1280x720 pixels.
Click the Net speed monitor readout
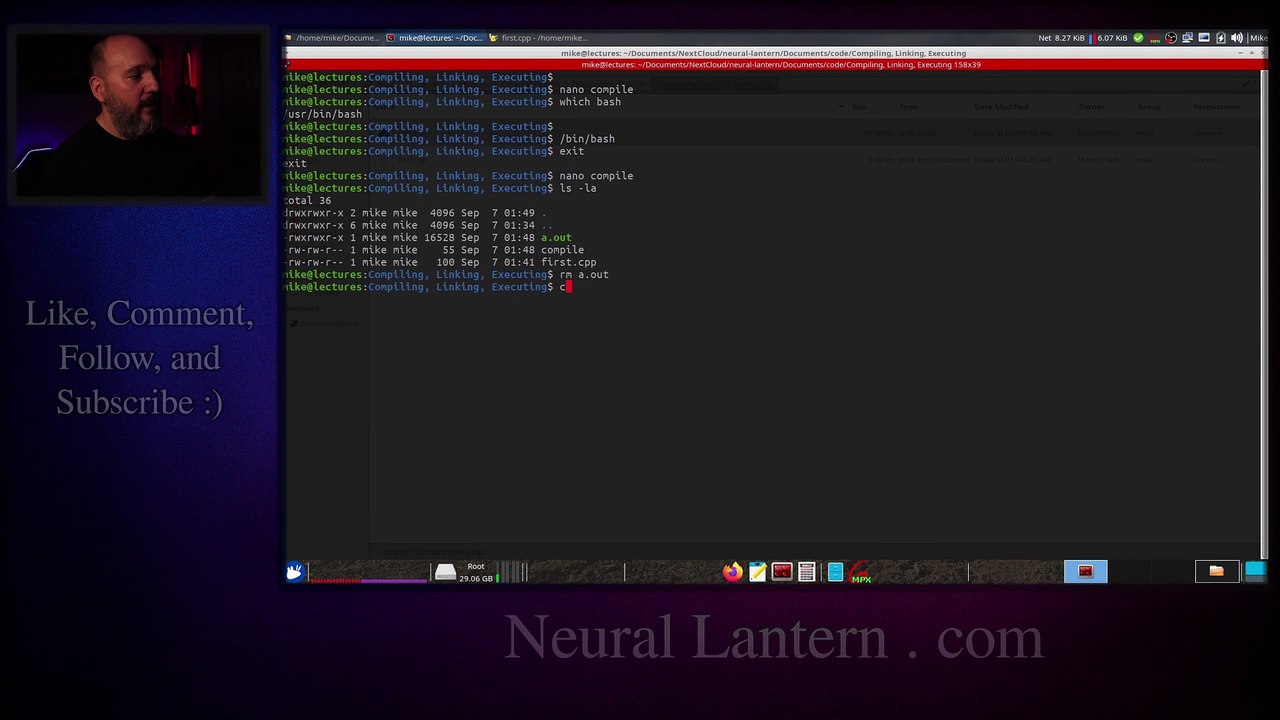[x=1061, y=38]
